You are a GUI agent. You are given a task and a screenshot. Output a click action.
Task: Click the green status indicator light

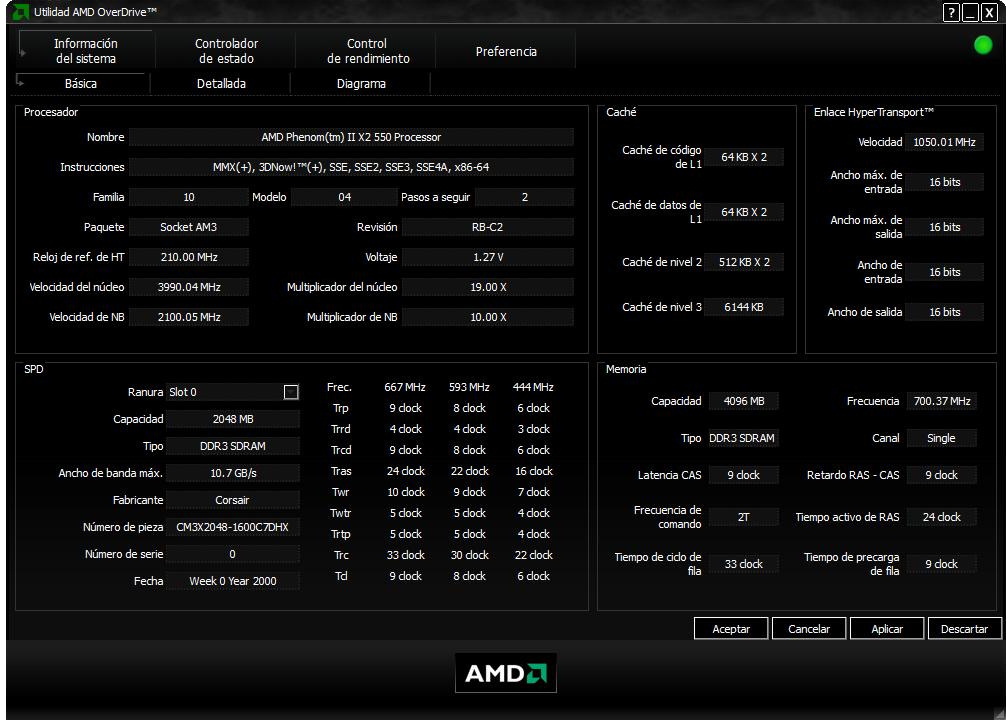(983, 45)
